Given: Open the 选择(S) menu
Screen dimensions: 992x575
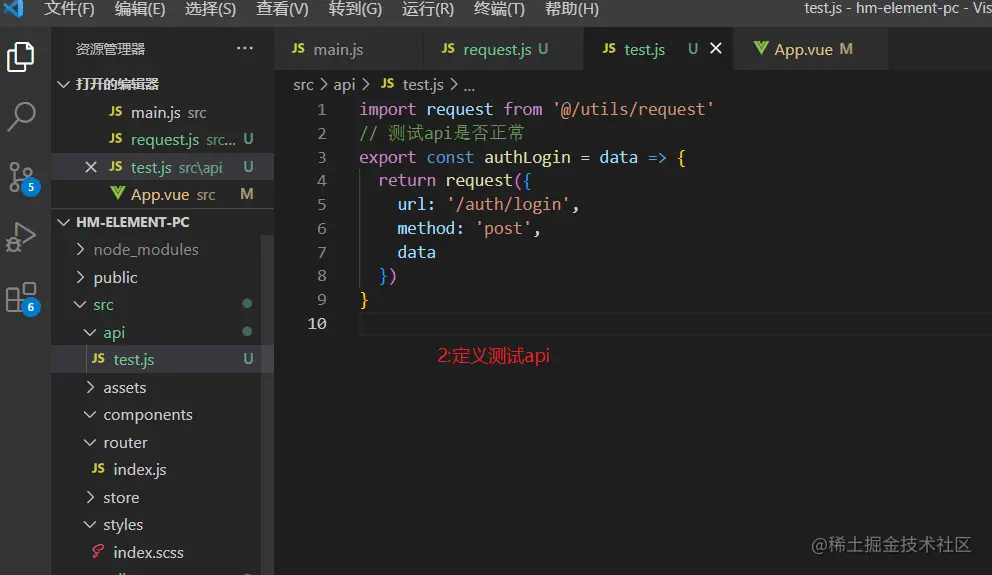Looking at the screenshot, I should (211, 9).
